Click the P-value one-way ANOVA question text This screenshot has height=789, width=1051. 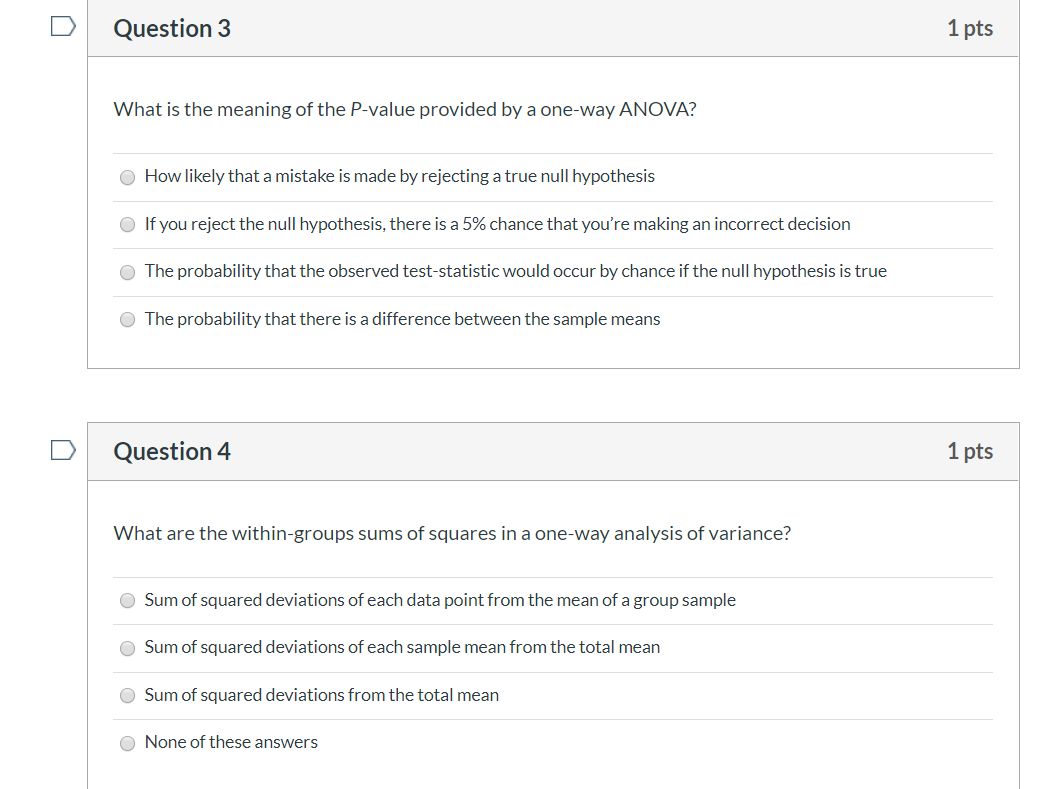tap(405, 109)
